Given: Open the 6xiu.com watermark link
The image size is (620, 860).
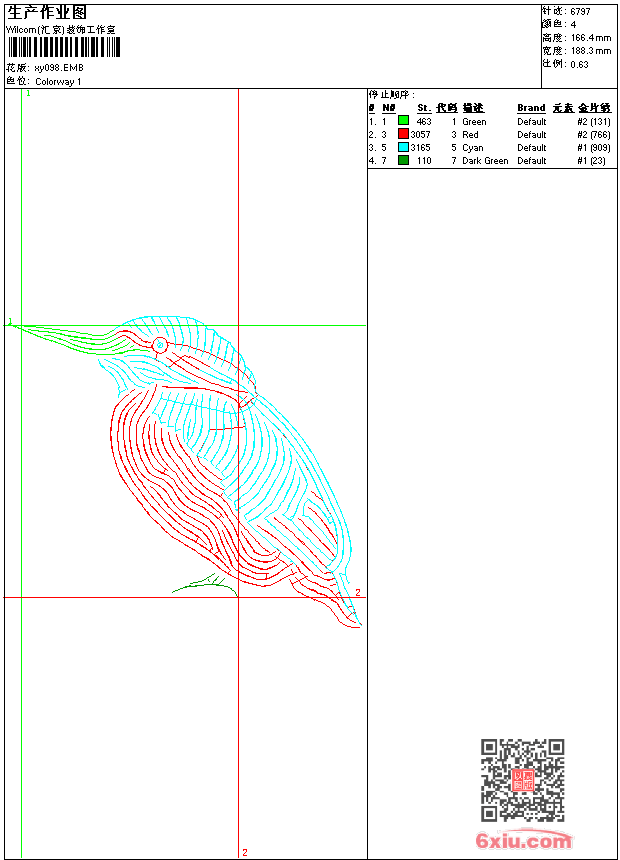Looking at the screenshot, I should pos(524,841).
